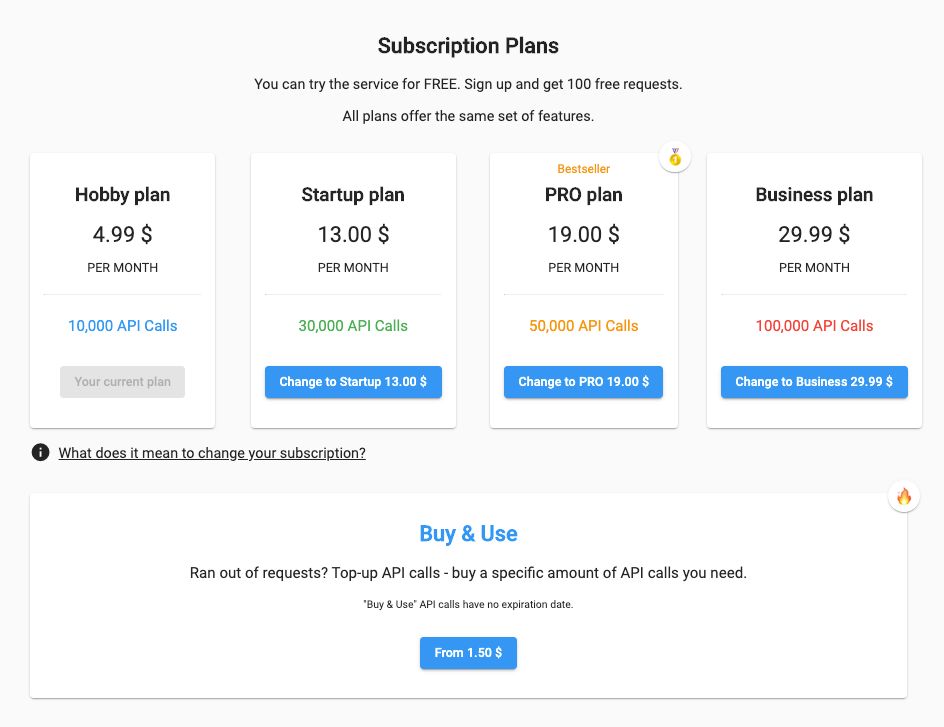Click the info icon next to subscription question

(40, 452)
